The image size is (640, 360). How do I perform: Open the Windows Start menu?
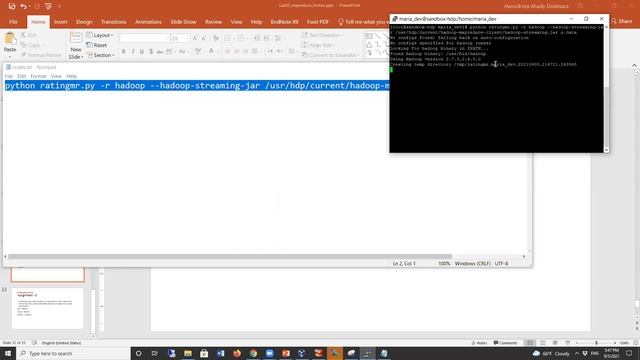pos(8,353)
